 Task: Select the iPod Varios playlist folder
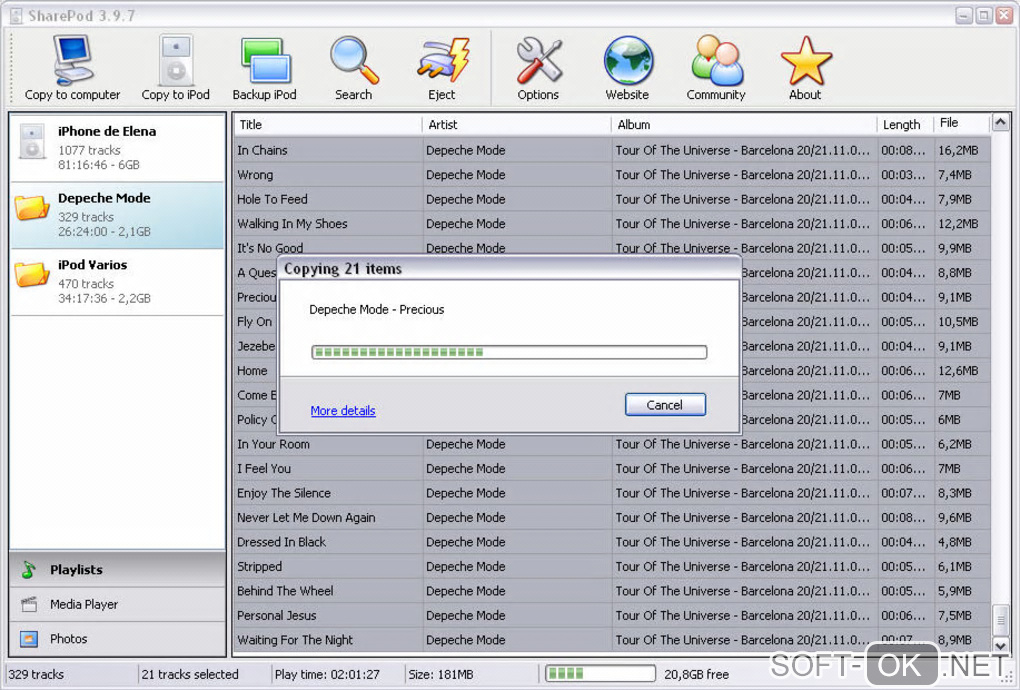pyautogui.click(x=117, y=282)
